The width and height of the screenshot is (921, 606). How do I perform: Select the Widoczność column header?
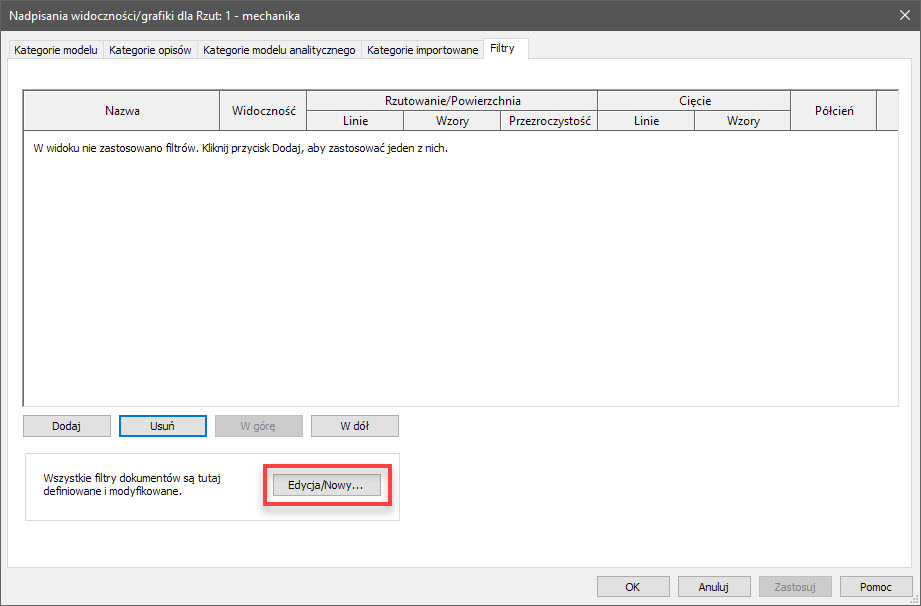(x=263, y=111)
